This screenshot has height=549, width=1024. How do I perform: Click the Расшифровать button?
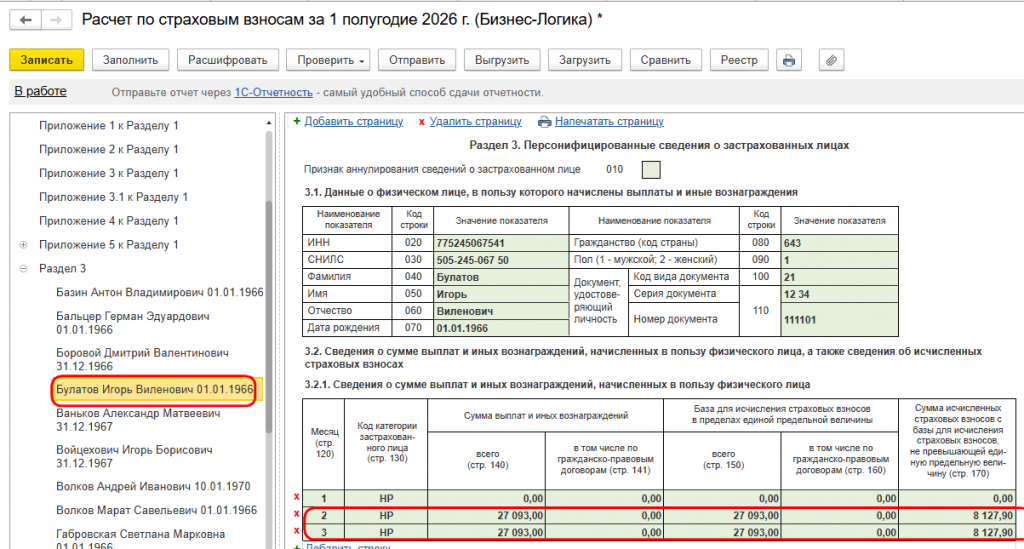pos(228,60)
